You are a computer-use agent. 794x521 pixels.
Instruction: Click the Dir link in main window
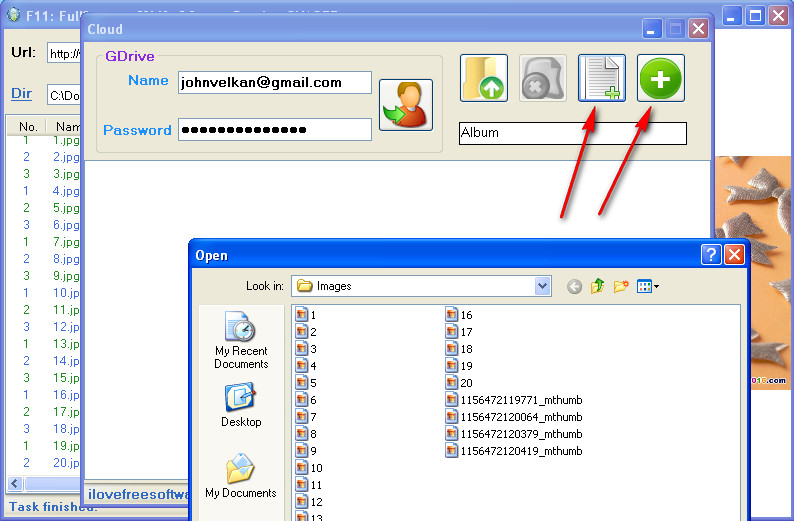tap(21, 94)
